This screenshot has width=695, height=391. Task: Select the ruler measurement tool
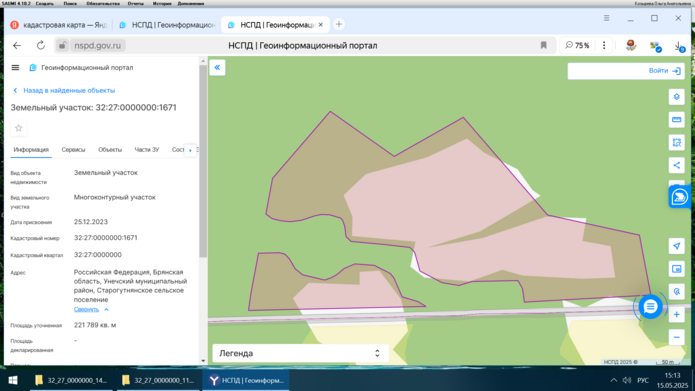(x=676, y=120)
